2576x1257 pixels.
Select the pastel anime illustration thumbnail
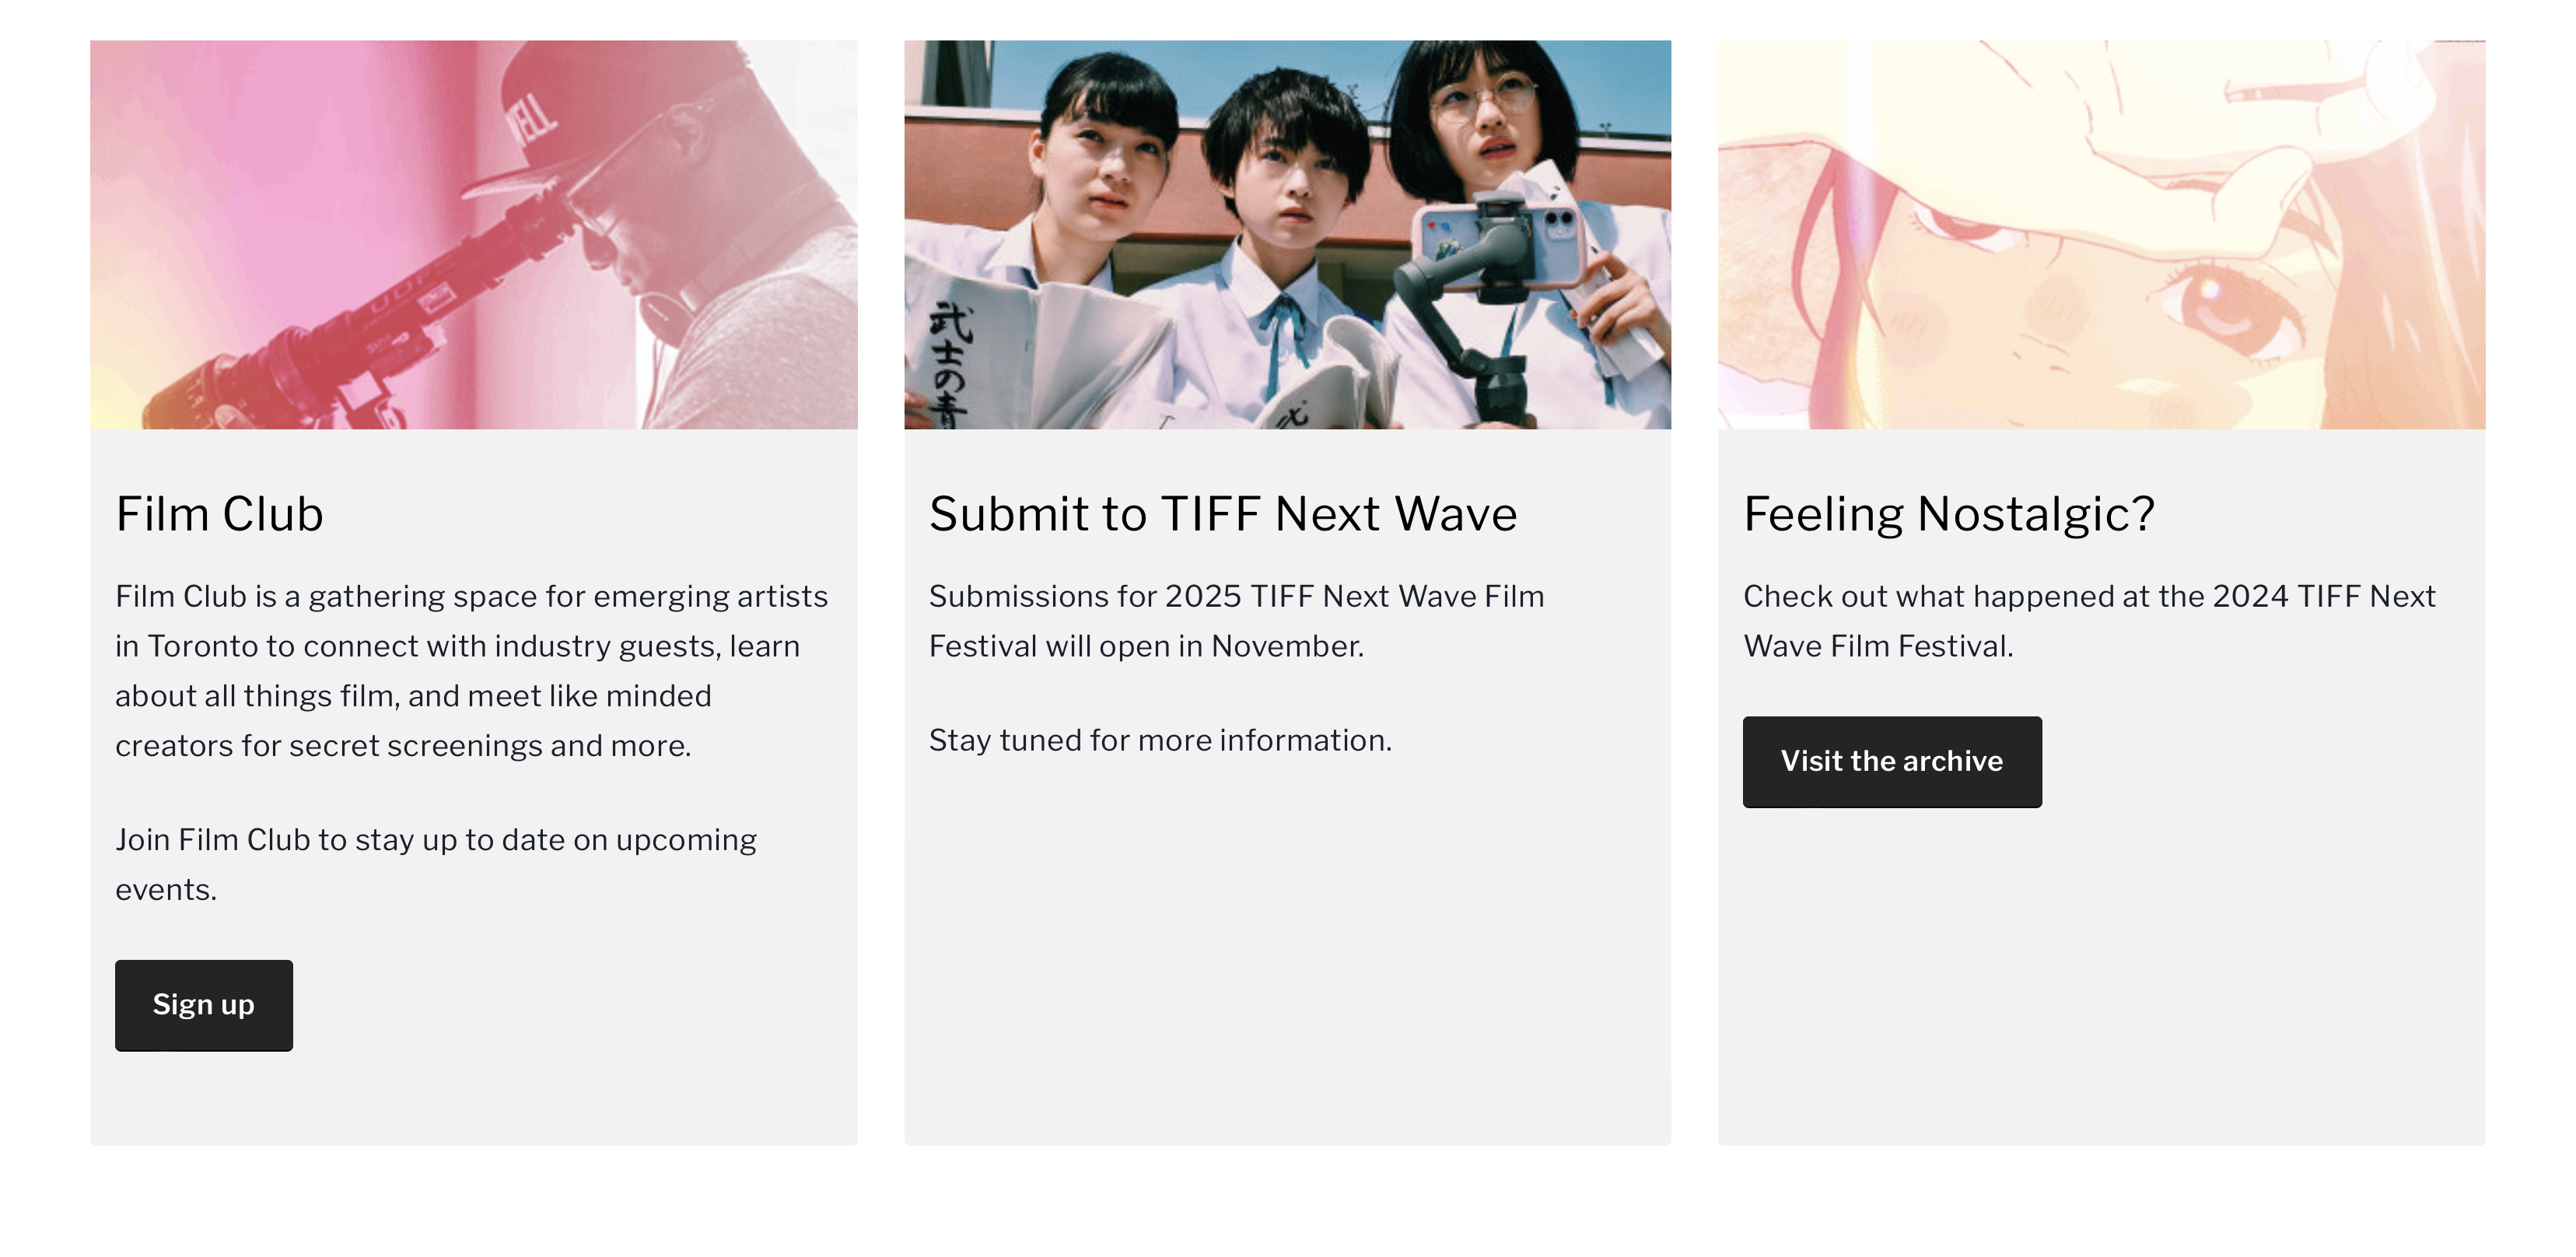click(x=2101, y=234)
